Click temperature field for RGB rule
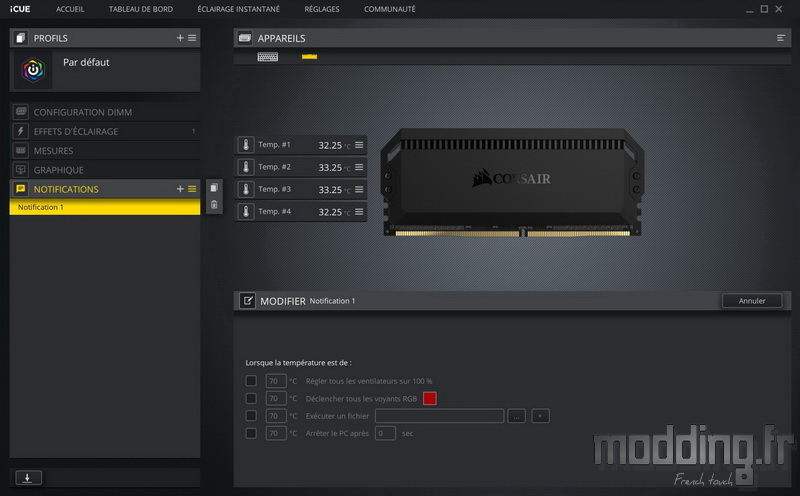The image size is (800, 496). tap(276, 398)
